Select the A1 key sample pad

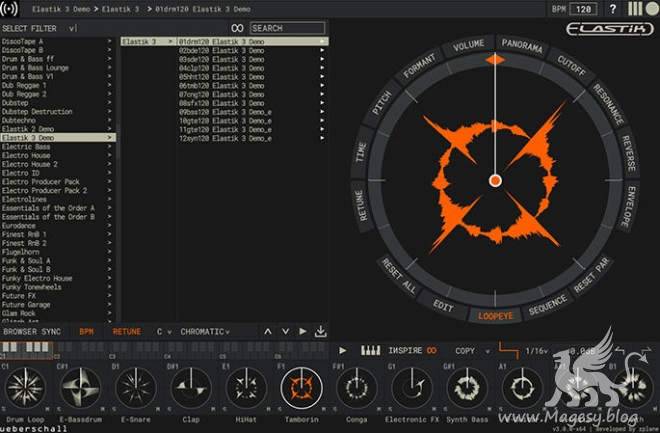(x=522, y=388)
